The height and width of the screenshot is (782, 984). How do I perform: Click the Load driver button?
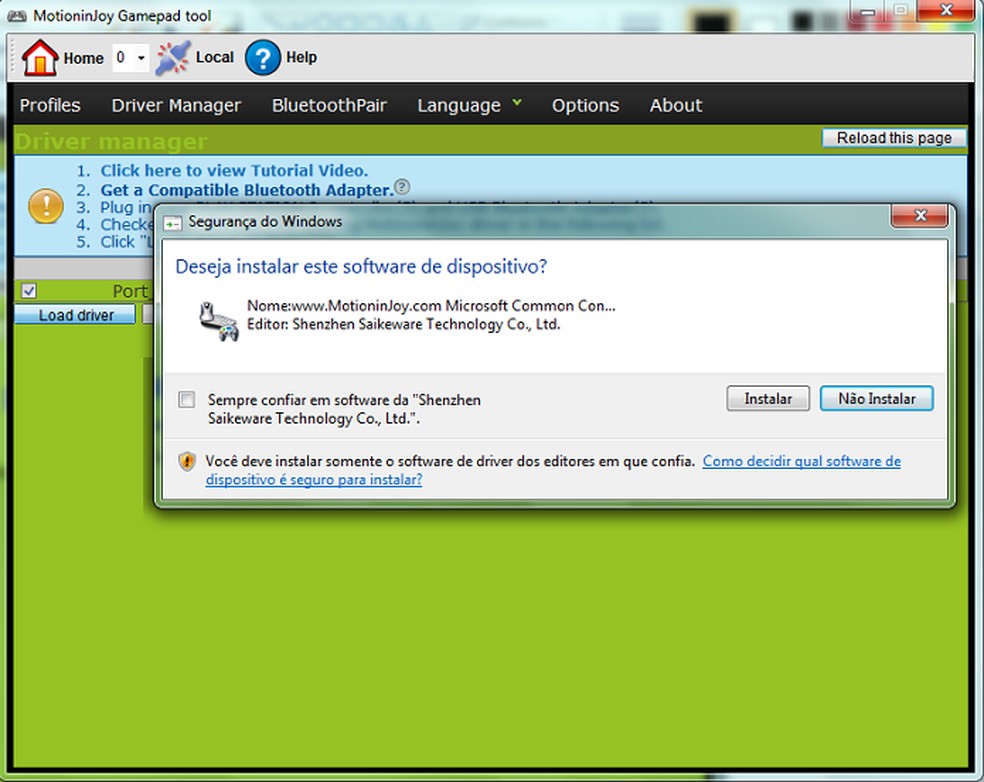click(x=75, y=315)
